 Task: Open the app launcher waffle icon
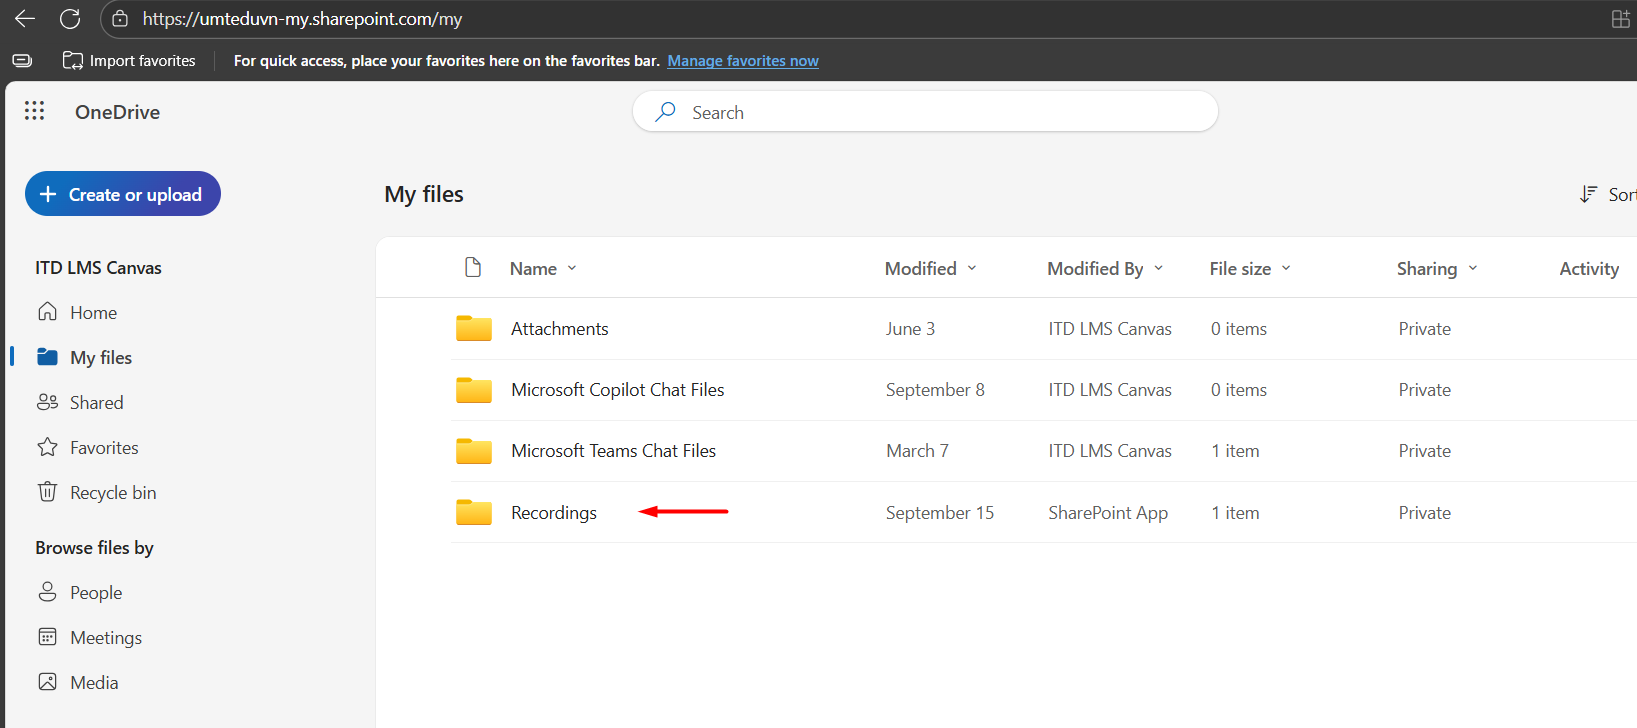pyautogui.click(x=34, y=111)
